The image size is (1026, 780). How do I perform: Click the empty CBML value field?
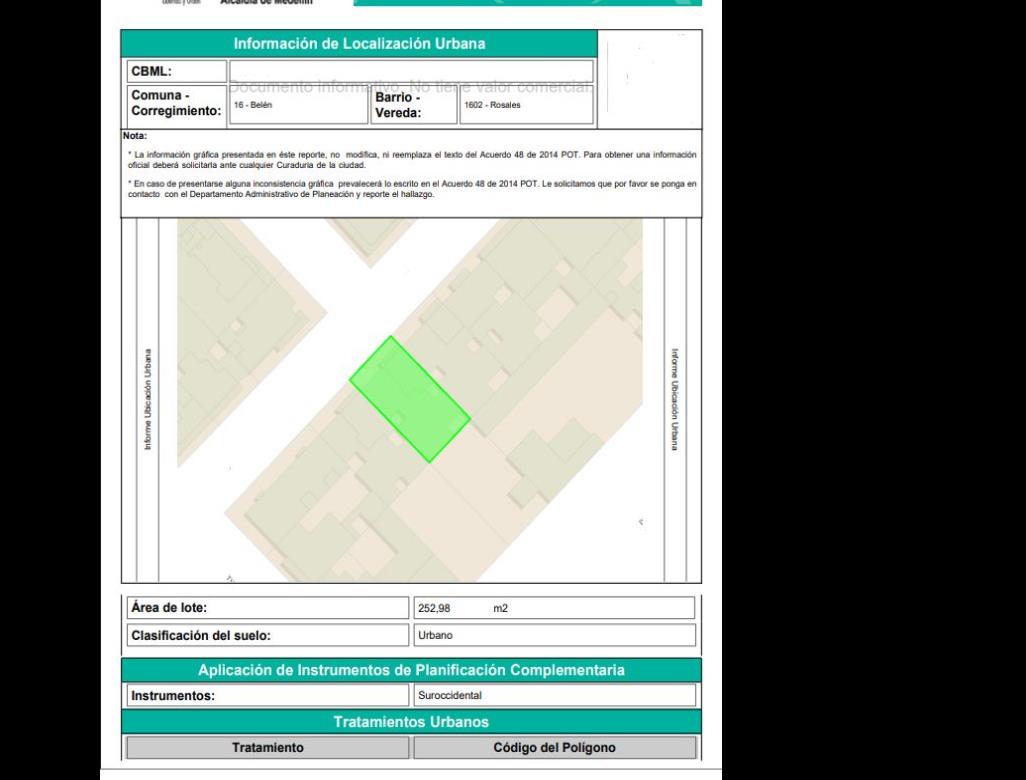coord(412,71)
